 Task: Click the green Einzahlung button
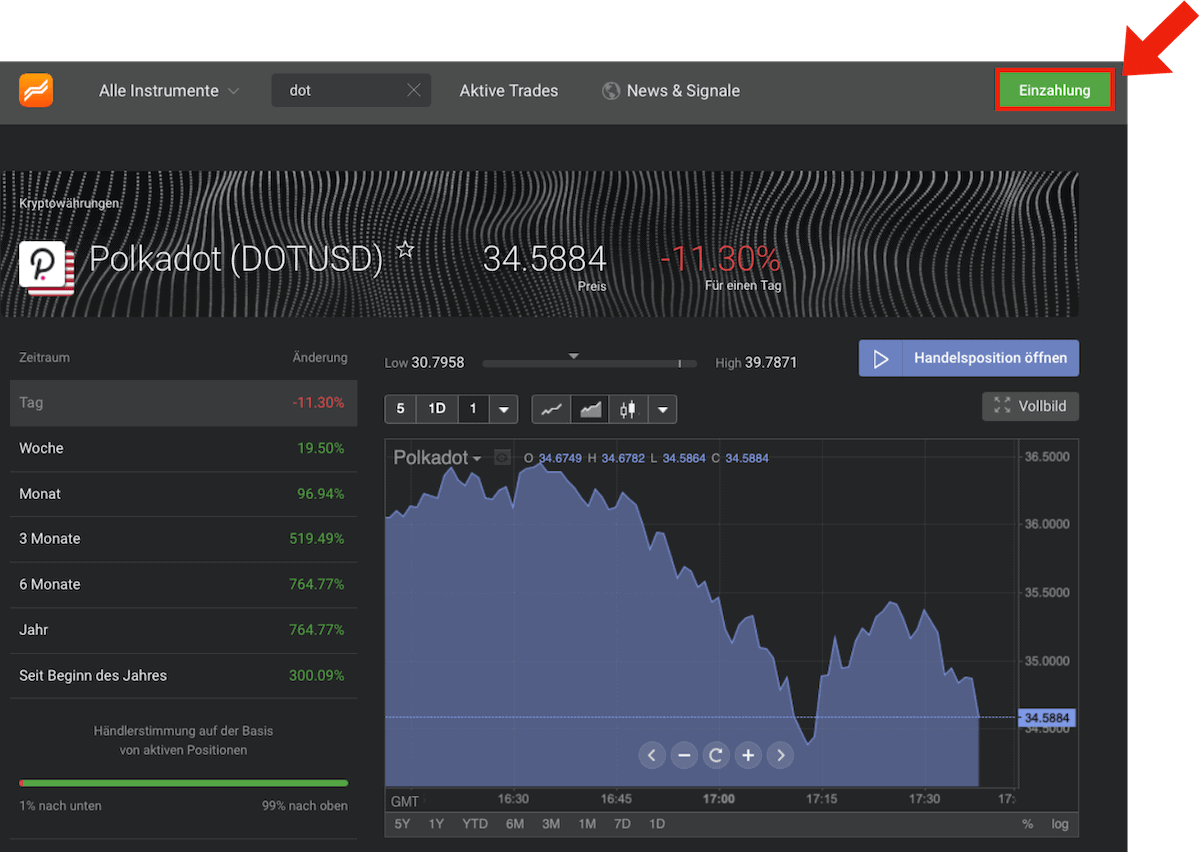click(x=1054, y=89)
